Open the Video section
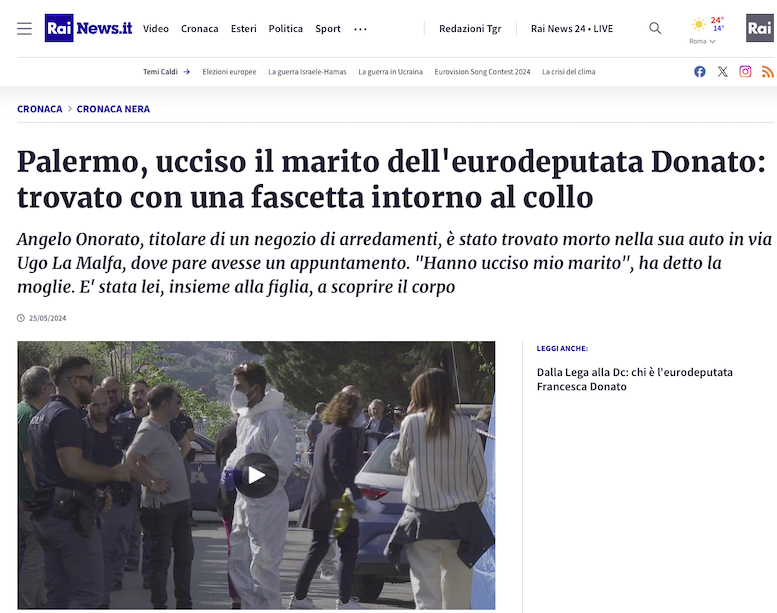This screenshot has width=777, height=613. (x=156, y=29)
